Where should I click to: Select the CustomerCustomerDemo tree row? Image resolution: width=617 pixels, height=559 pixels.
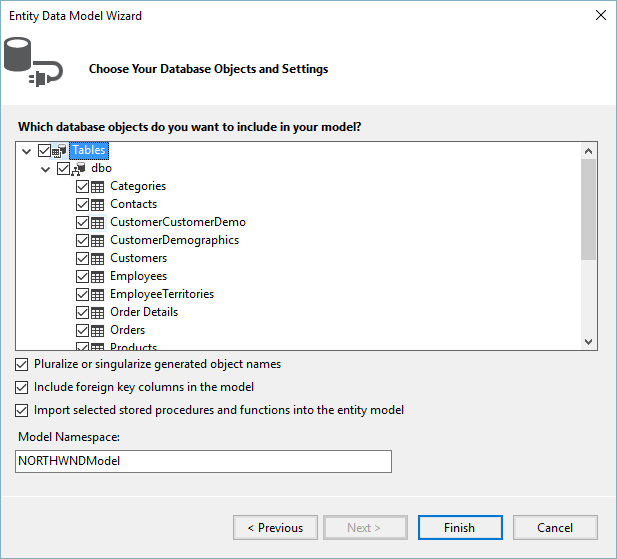[178, 222]
